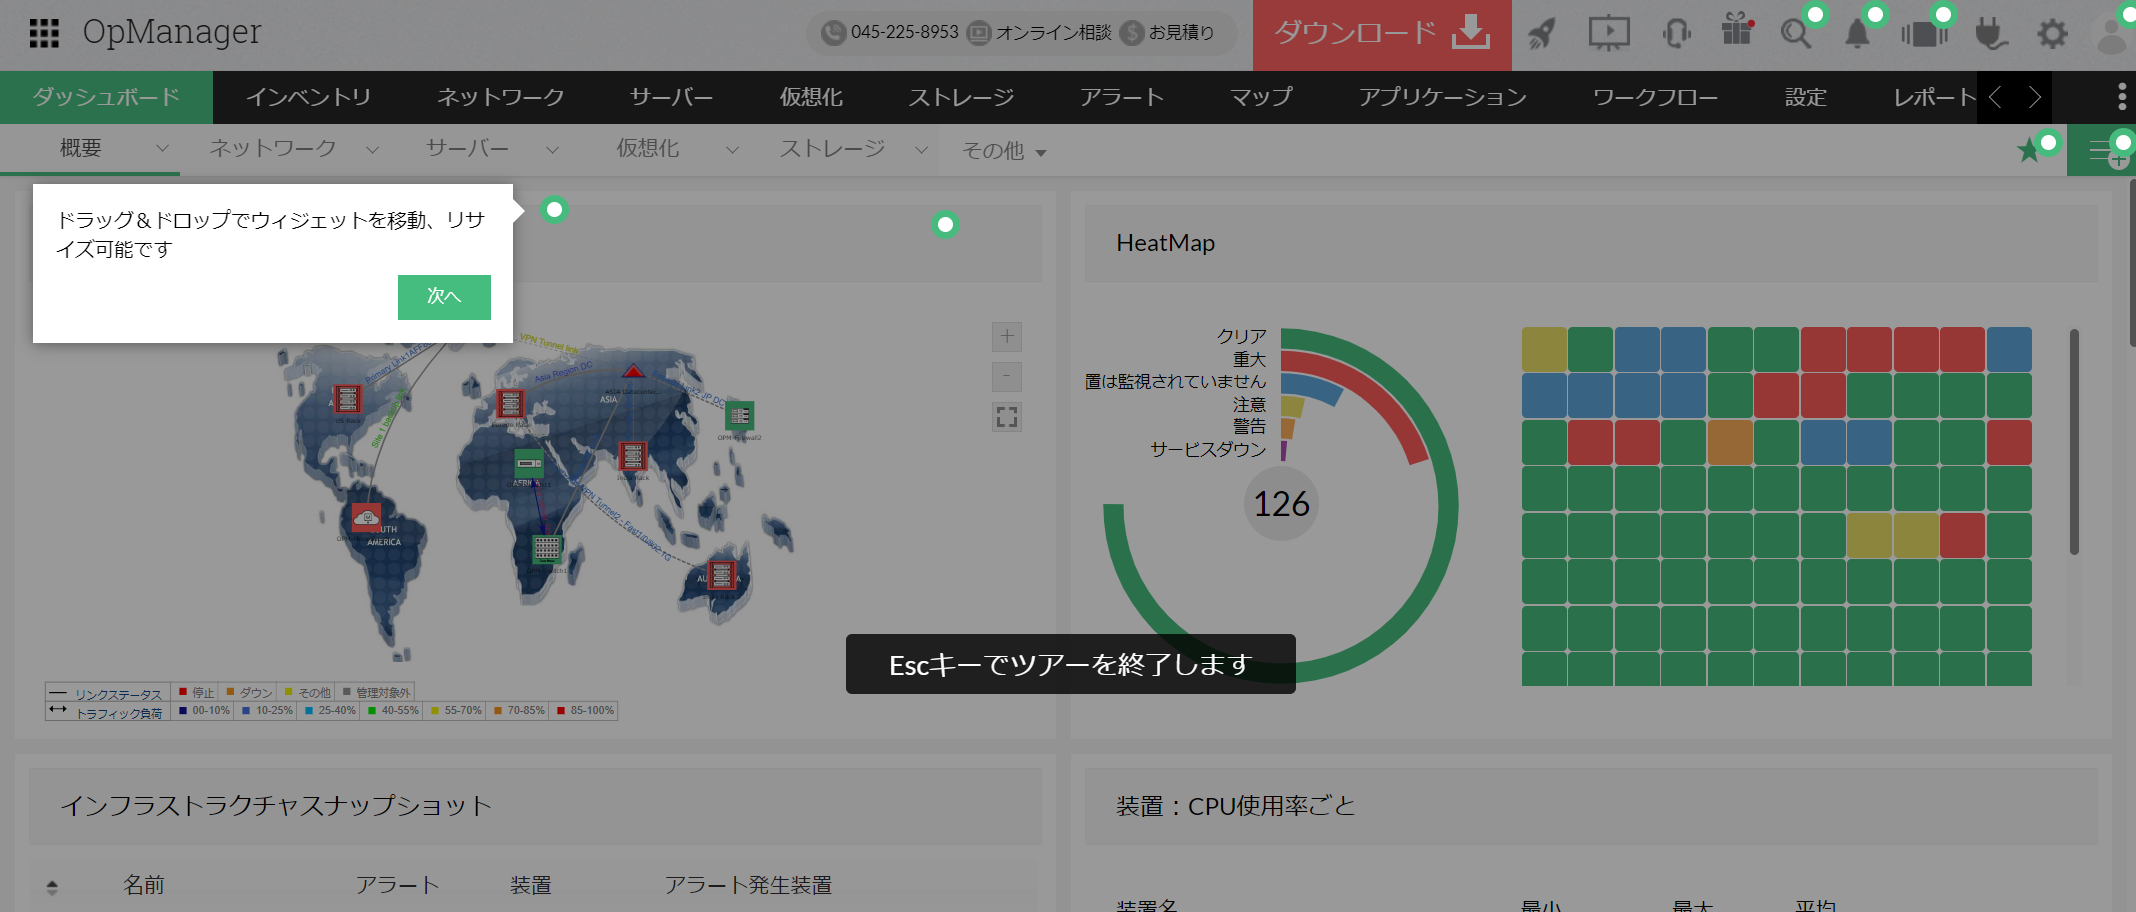Viewport: 2136px width, 912px height.
Task: Click the 126 device count in the donut
Action: click(1282, 504)
